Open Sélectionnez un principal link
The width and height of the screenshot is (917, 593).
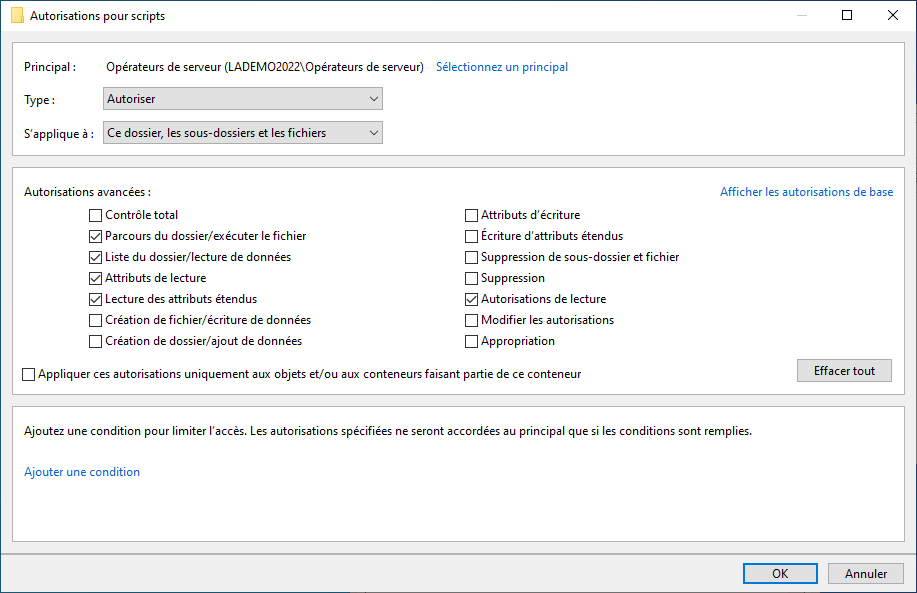coord(502,67)
